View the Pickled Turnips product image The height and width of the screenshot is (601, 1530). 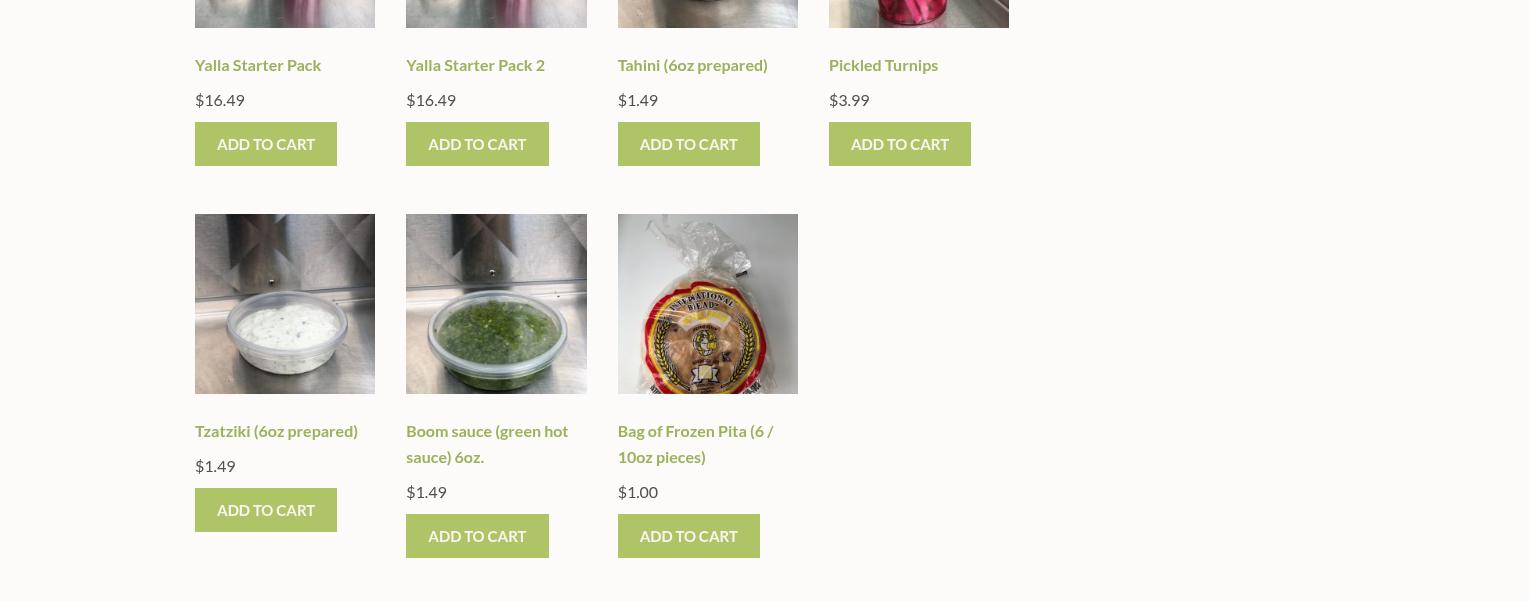coord(919,13)
